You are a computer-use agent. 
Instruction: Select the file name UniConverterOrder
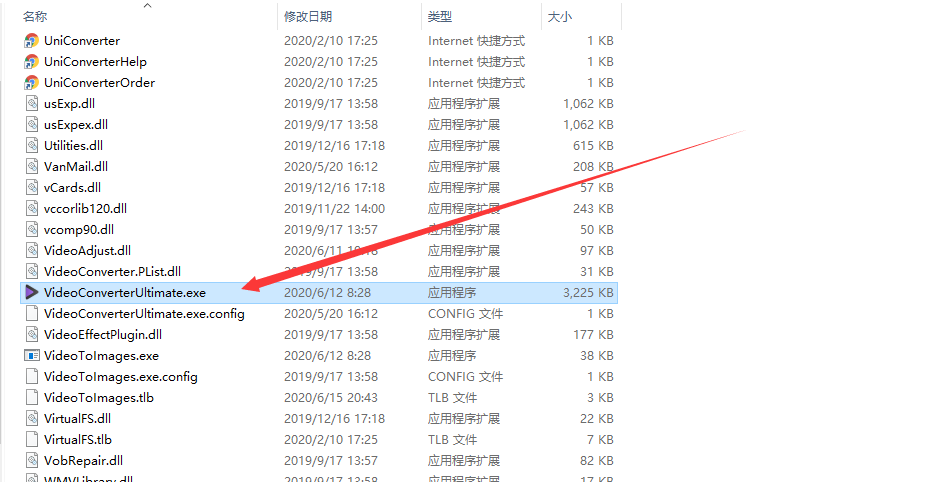point(99,83)
